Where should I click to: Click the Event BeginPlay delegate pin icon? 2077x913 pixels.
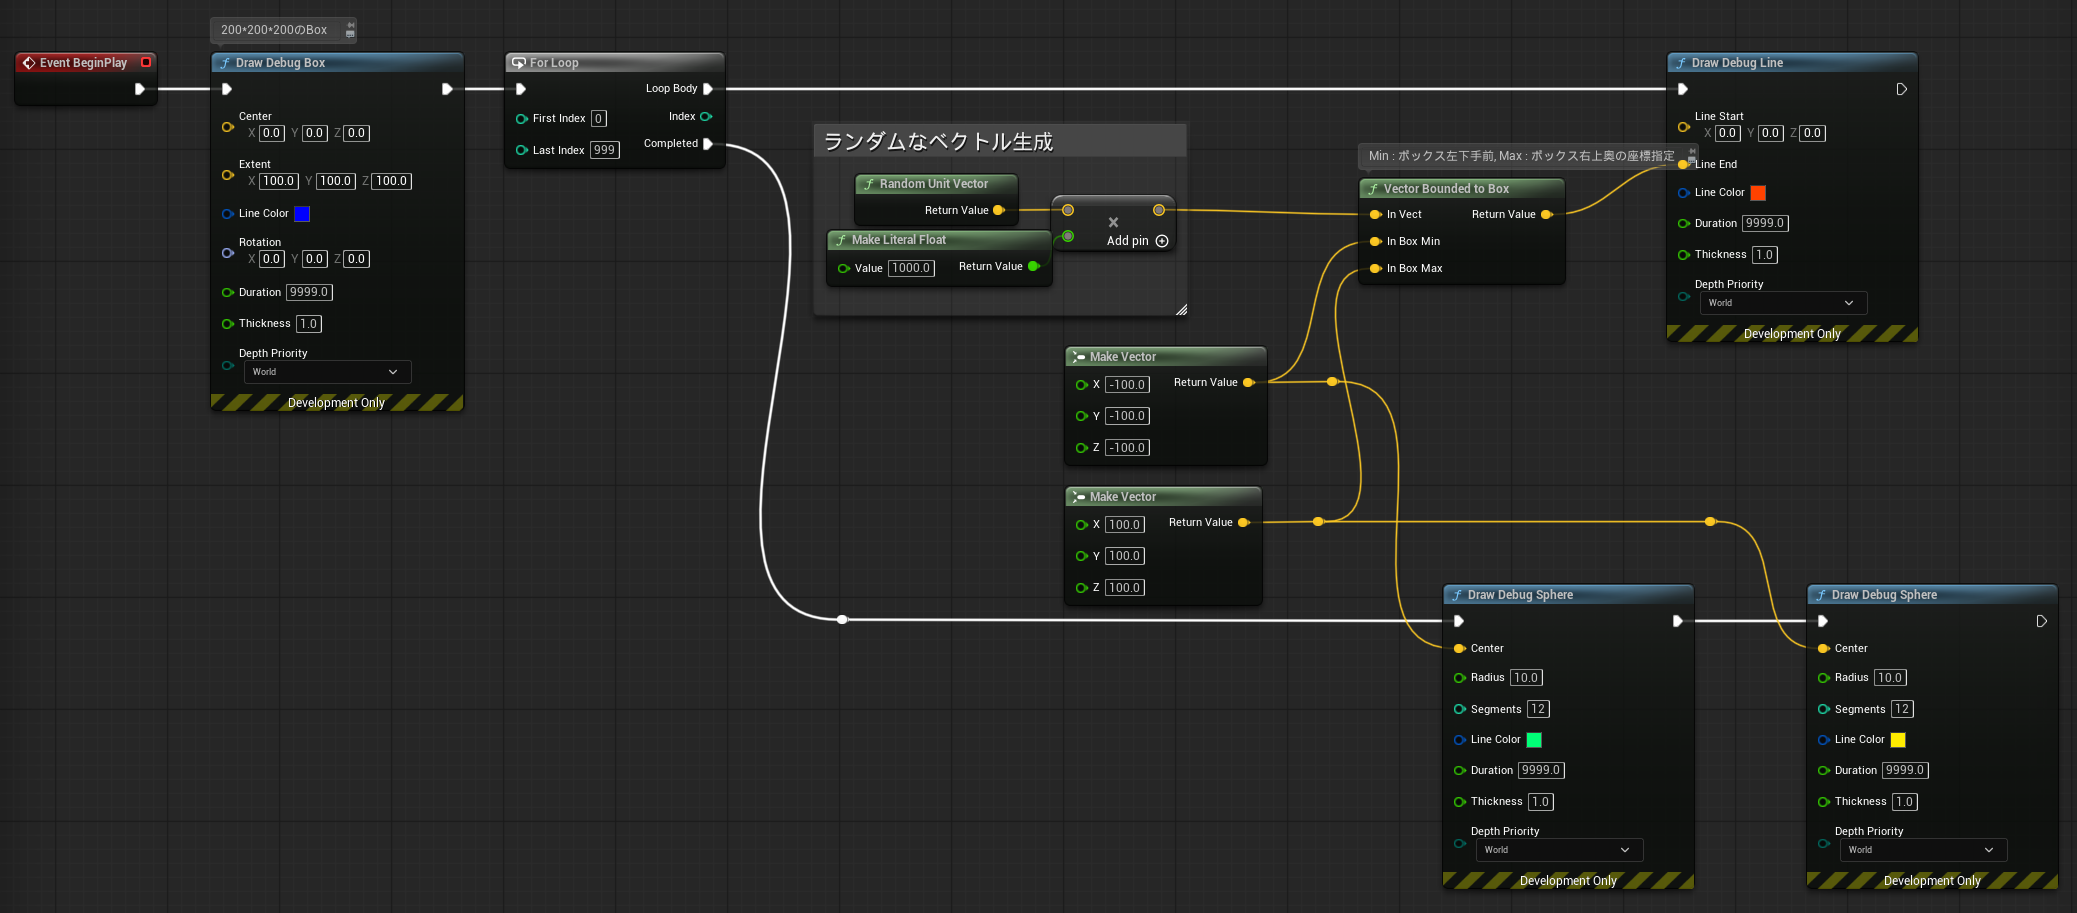146,62
